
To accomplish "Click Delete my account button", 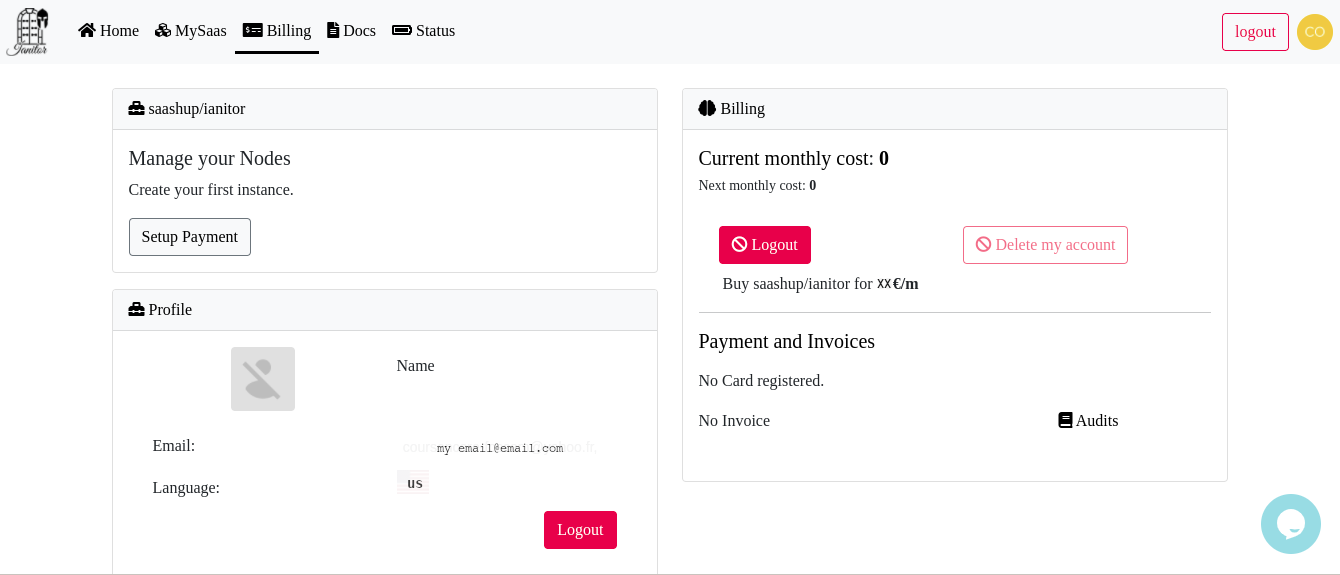I will (x=1045, y=245).
